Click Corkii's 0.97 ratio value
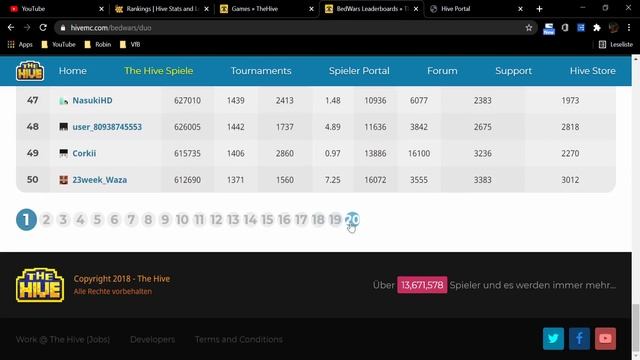The image size is (640, 360). (x=333, y=153)
